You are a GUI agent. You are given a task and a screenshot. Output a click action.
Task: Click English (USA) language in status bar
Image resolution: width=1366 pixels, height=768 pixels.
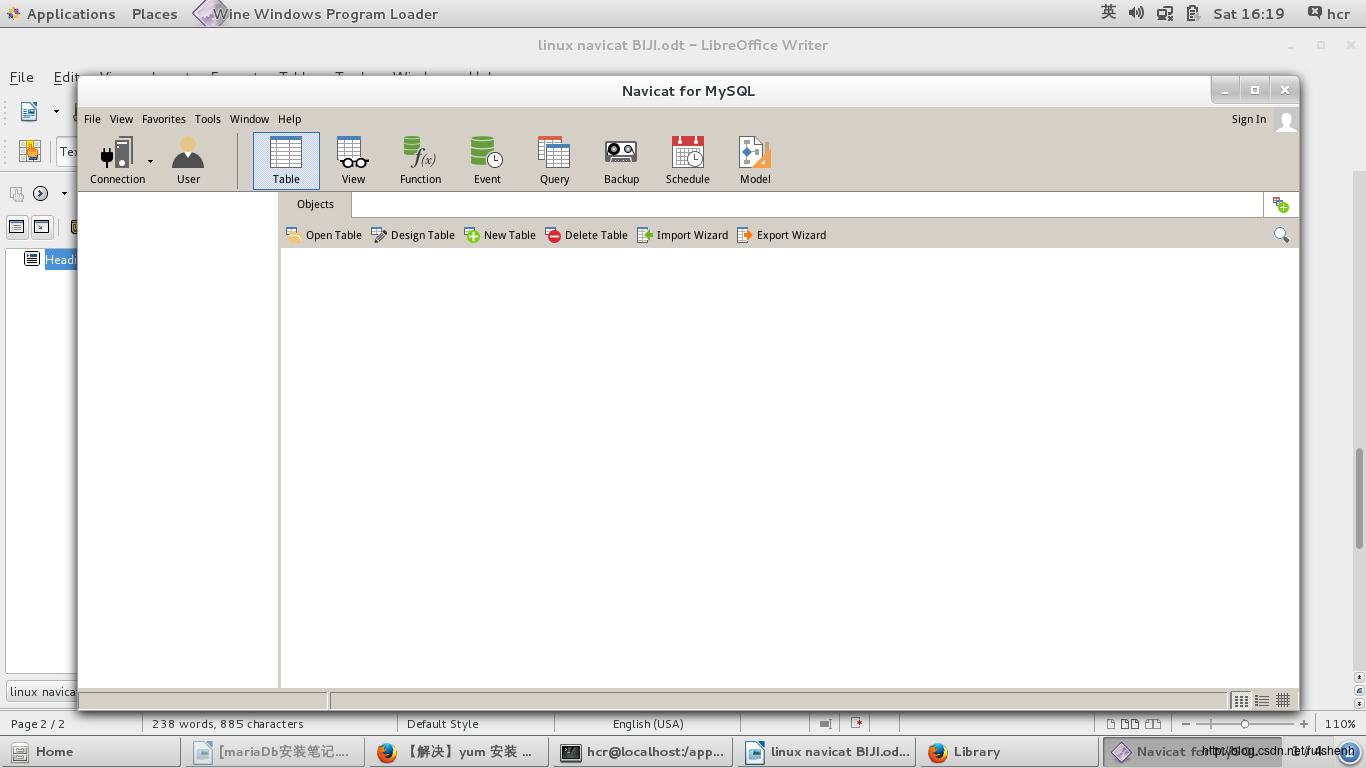pos(648,724)
